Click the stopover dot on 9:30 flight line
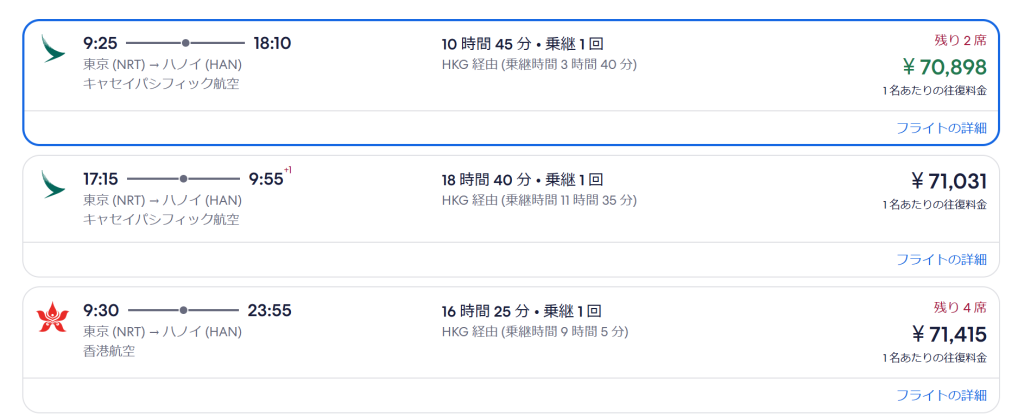The height and width of the screenshot is (415, 1024). pos(185,311)
